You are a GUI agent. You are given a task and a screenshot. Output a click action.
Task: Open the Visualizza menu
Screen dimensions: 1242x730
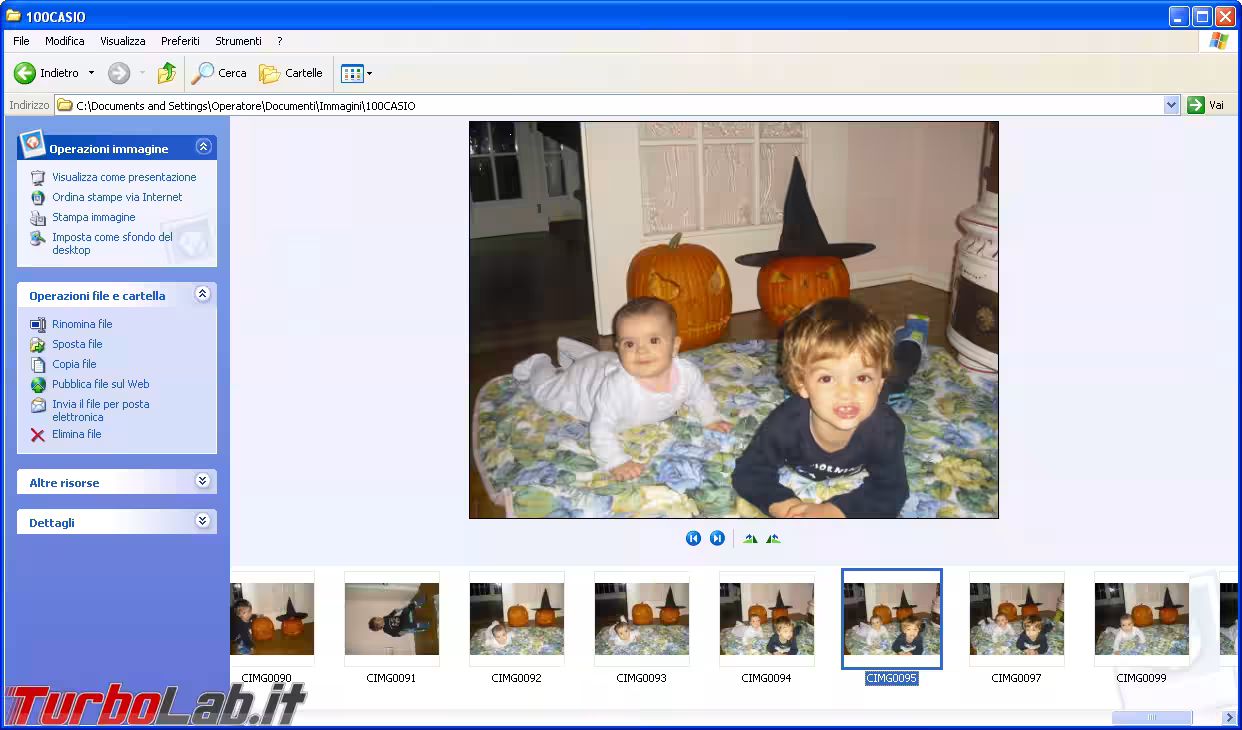(x=122, y=41)
